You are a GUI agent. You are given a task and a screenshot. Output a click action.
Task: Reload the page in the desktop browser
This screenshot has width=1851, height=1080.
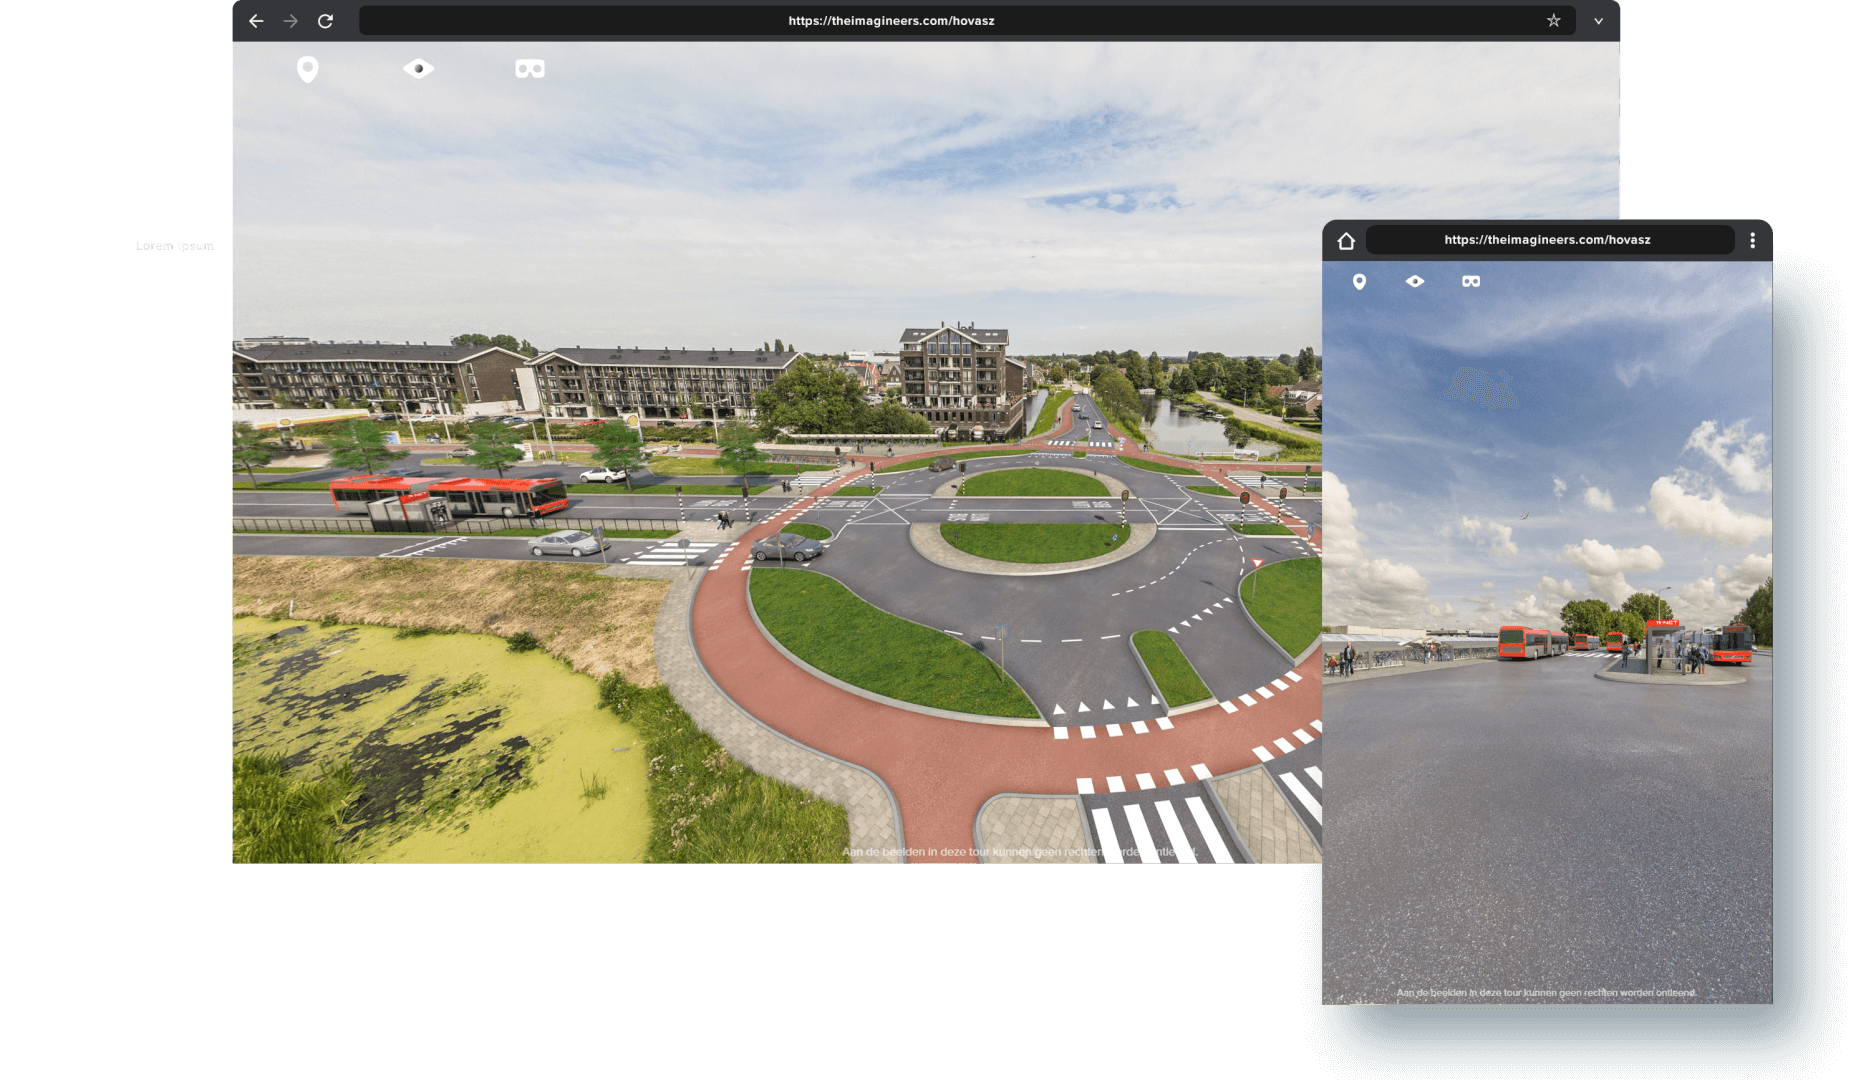325,21
